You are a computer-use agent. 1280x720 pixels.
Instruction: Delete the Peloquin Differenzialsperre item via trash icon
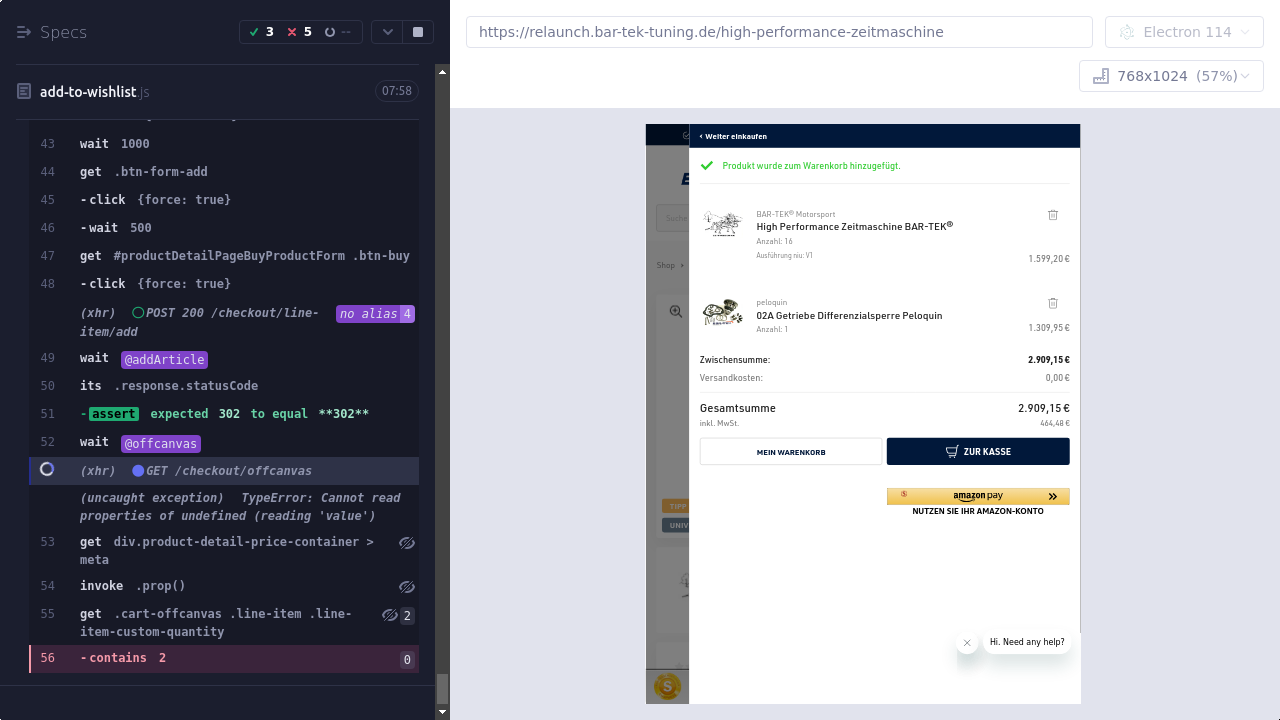pos(1052,303)
